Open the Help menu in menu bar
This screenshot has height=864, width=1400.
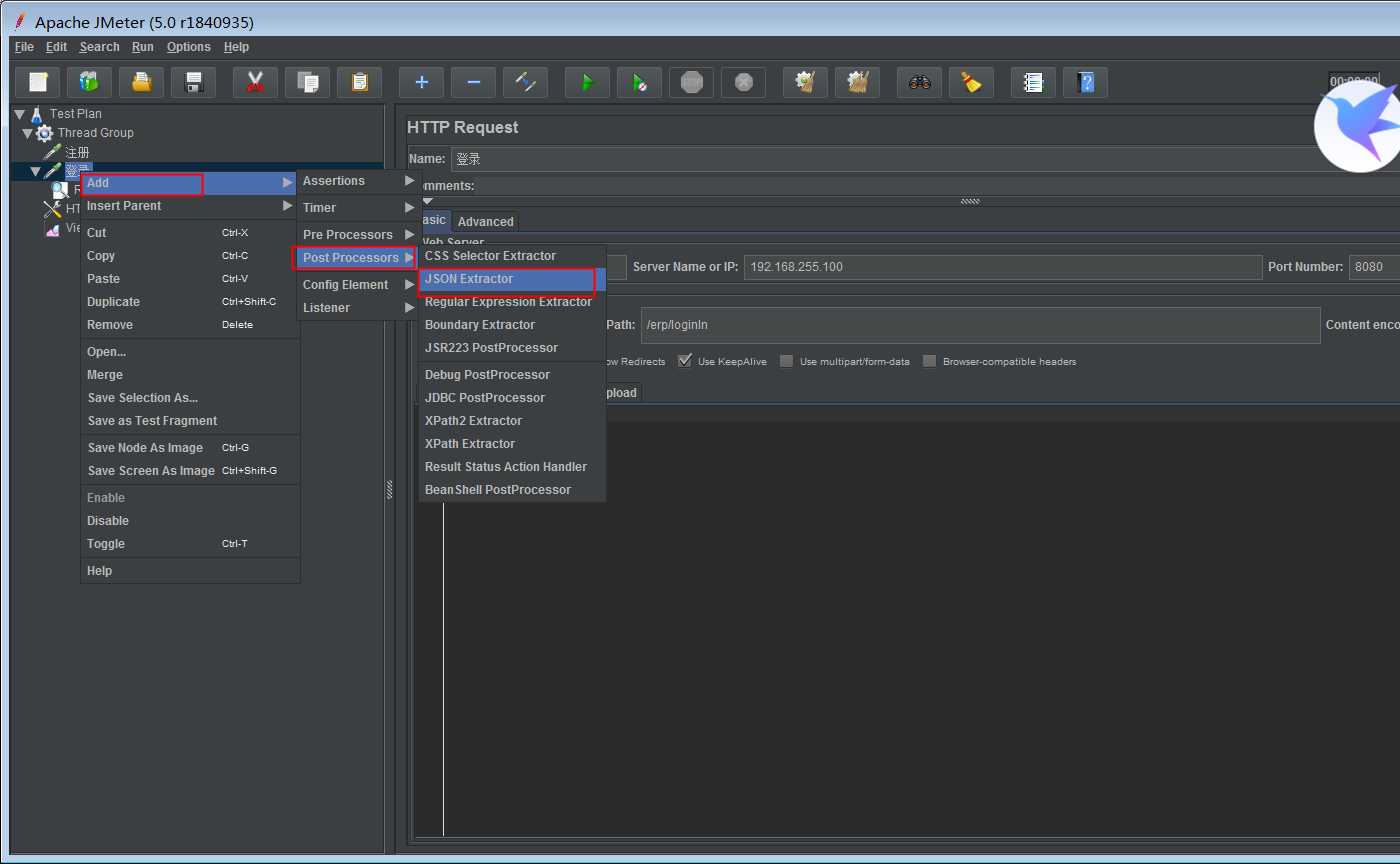[x=236, y=47]
